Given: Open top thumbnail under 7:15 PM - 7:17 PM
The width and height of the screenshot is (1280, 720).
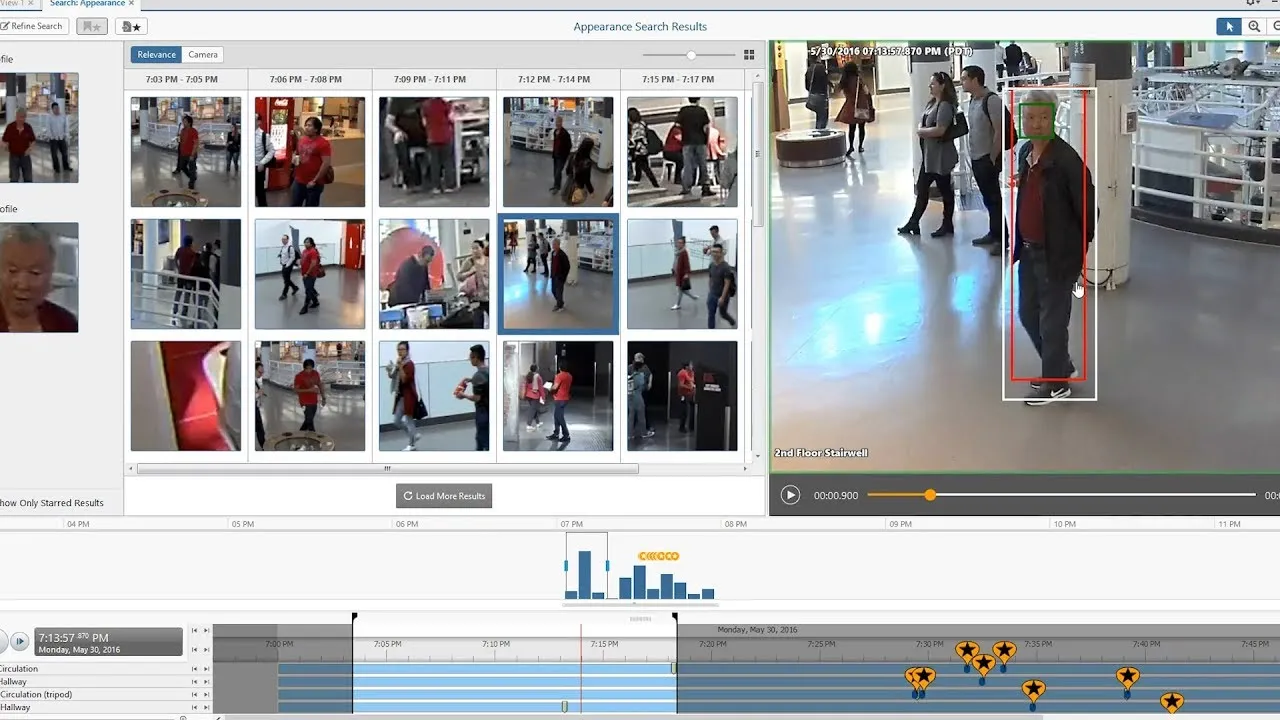Looking at the screenshot, I should pyautogui.click(x=682, y=152).
